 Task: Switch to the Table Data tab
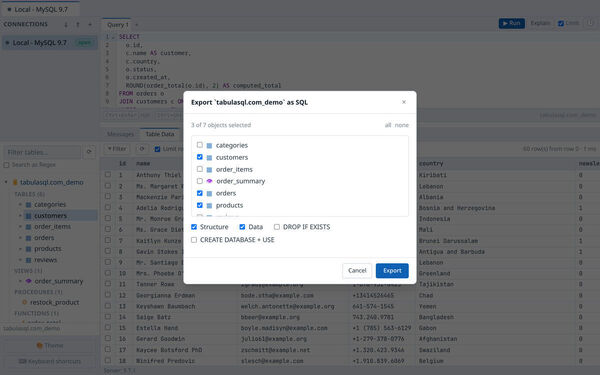point(160,134)
